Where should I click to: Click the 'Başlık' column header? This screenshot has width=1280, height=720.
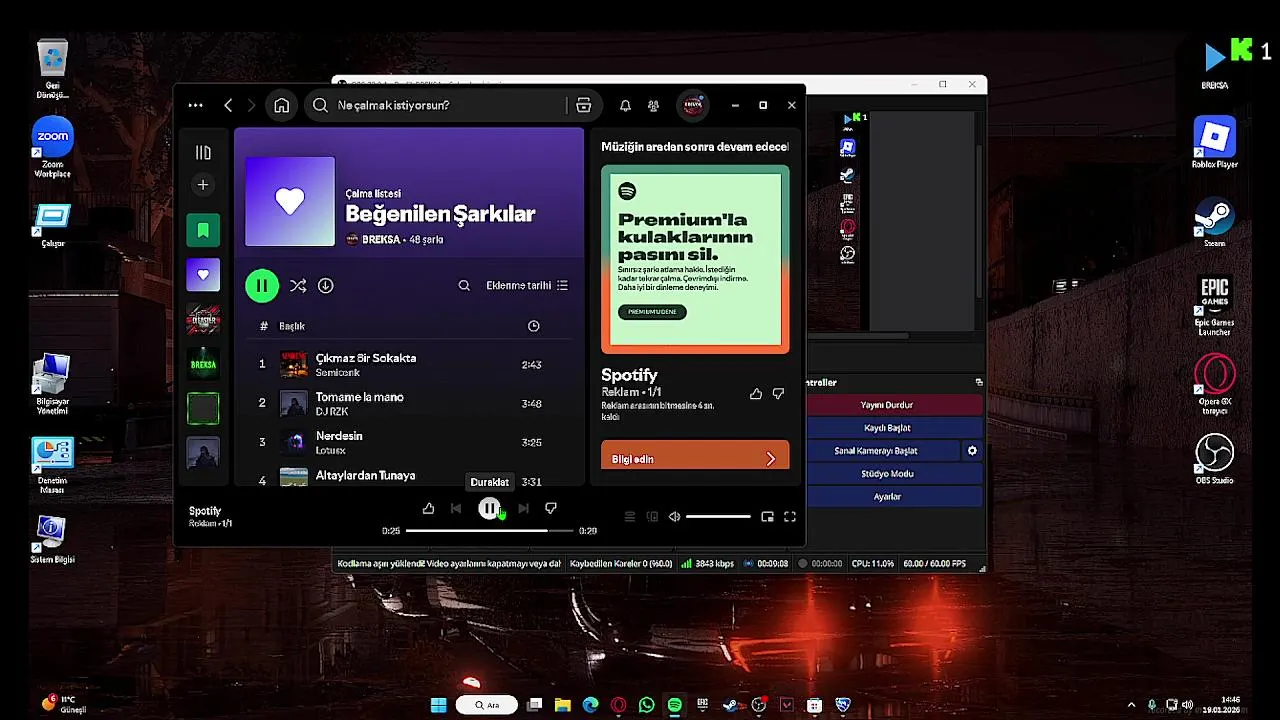pos(292,326)
